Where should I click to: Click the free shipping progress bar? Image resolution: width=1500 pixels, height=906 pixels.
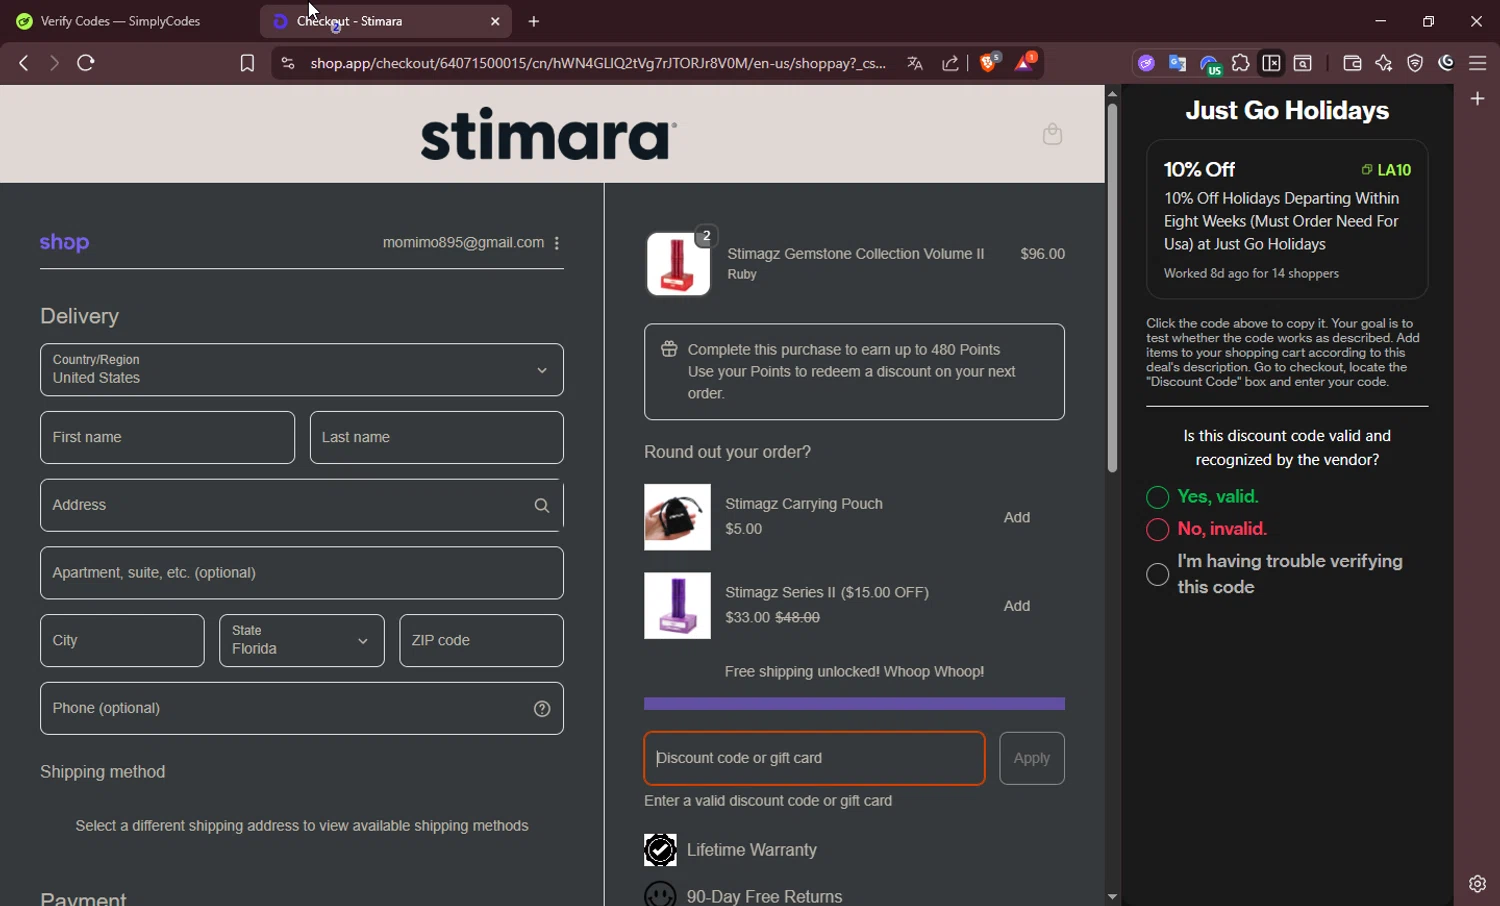tap(854, 704)
